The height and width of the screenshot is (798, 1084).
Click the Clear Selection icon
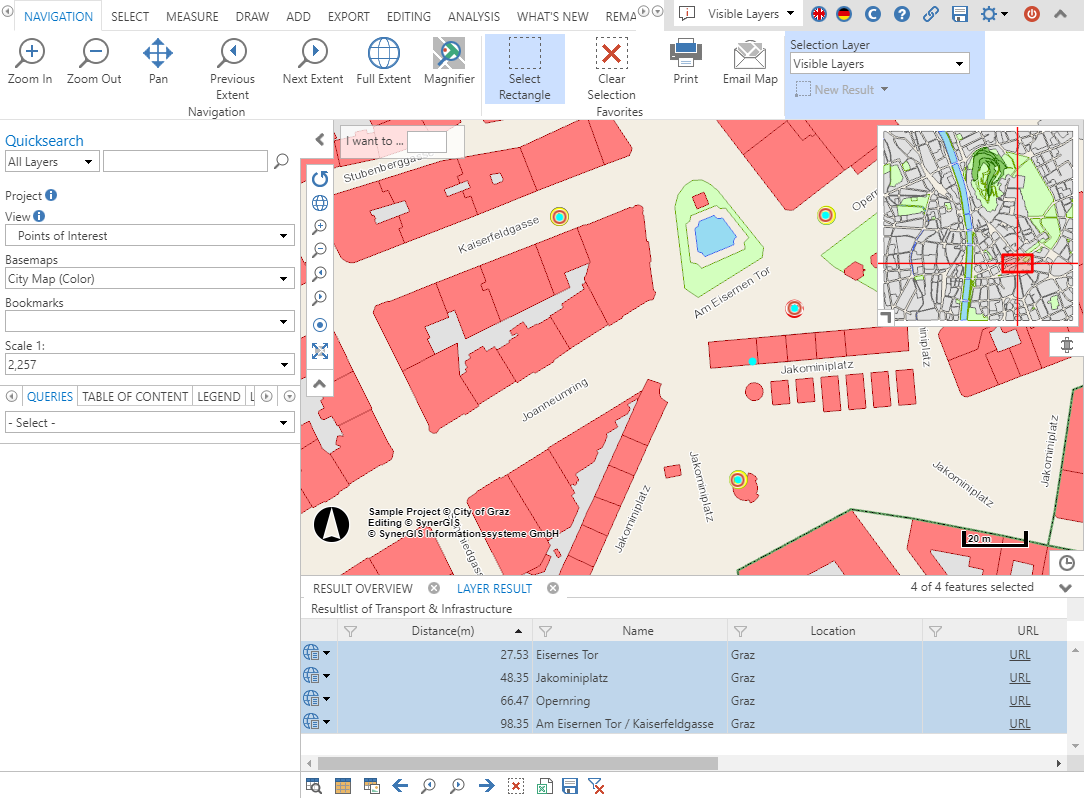[x=611, y=68]
